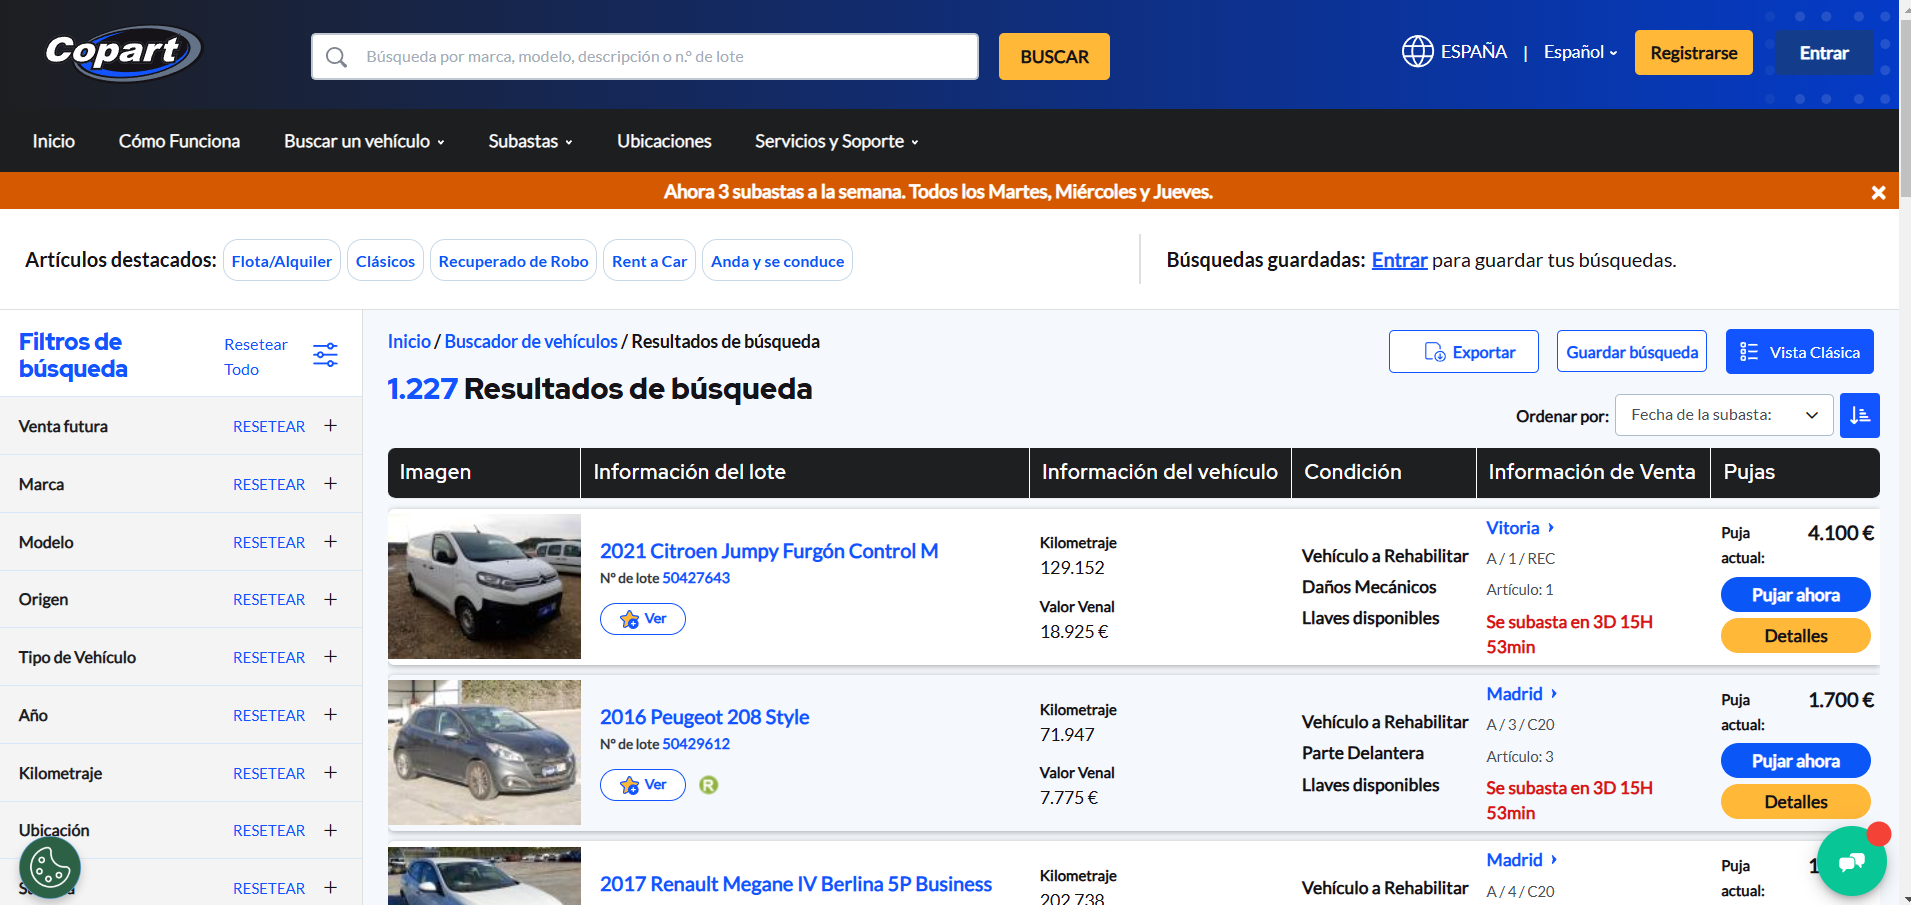
Task: Expand the Año filter plus
Action: click(330, 715)
